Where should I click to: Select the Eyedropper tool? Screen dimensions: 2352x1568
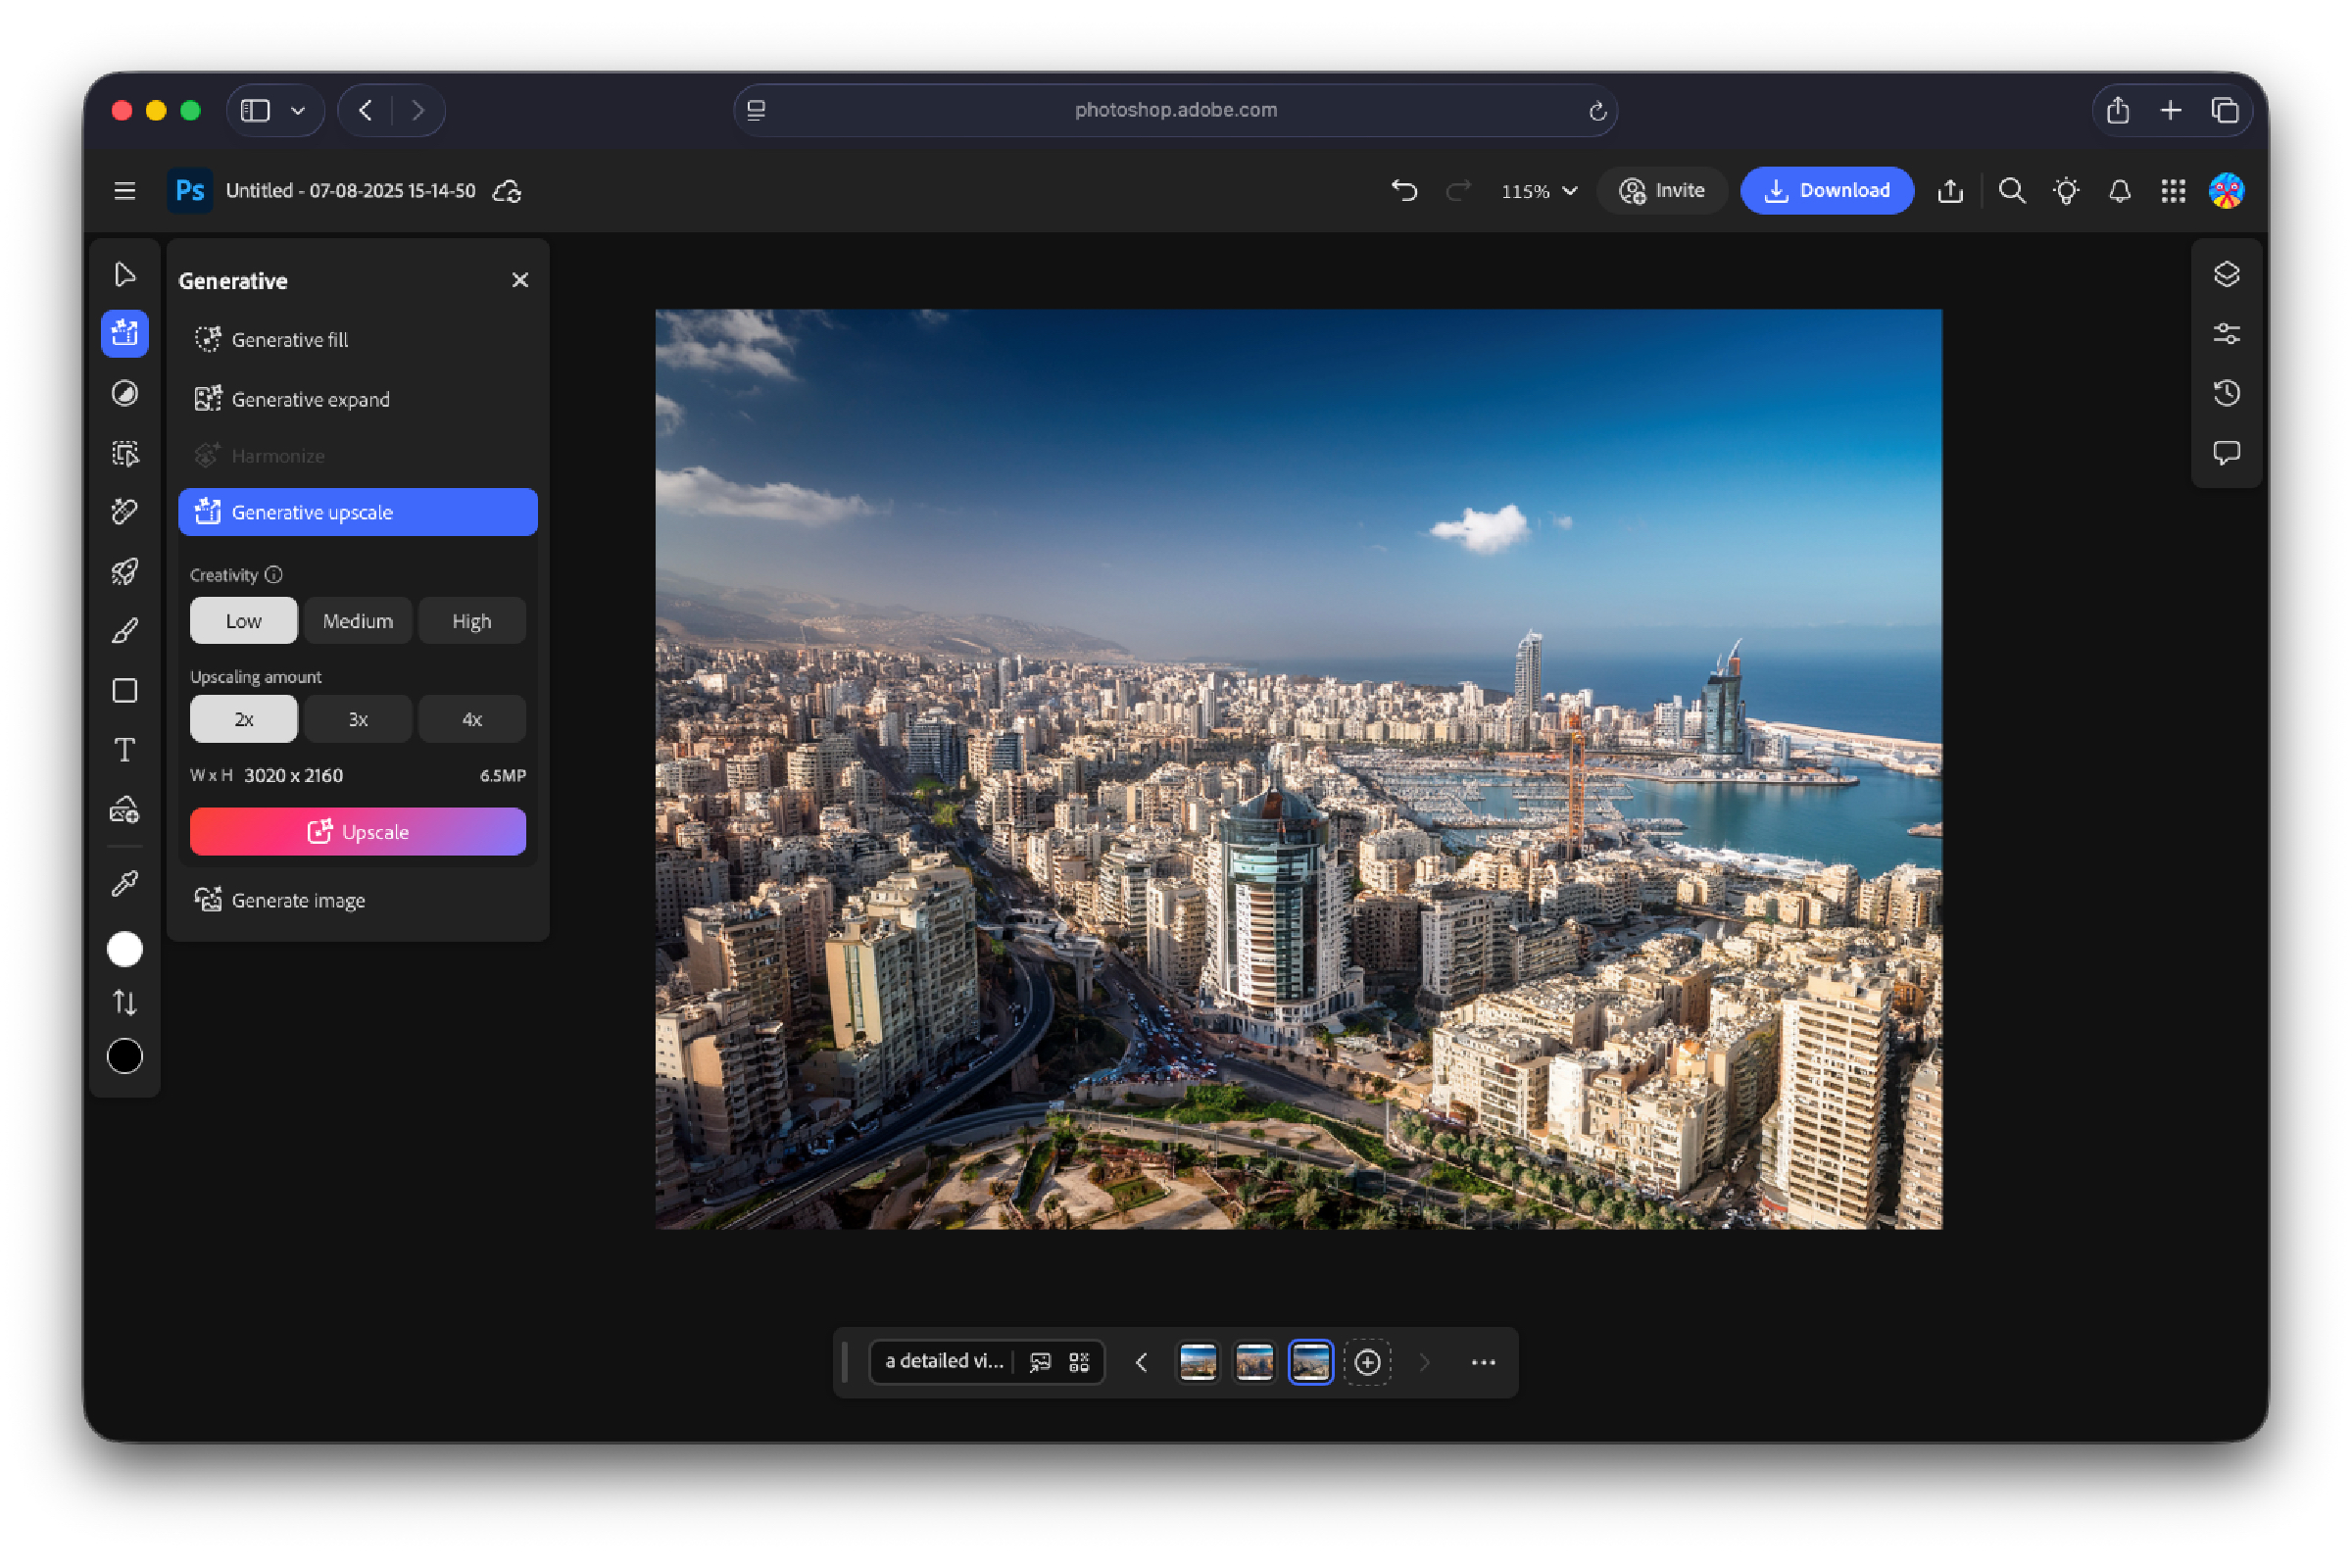click(x=125, y=883)
